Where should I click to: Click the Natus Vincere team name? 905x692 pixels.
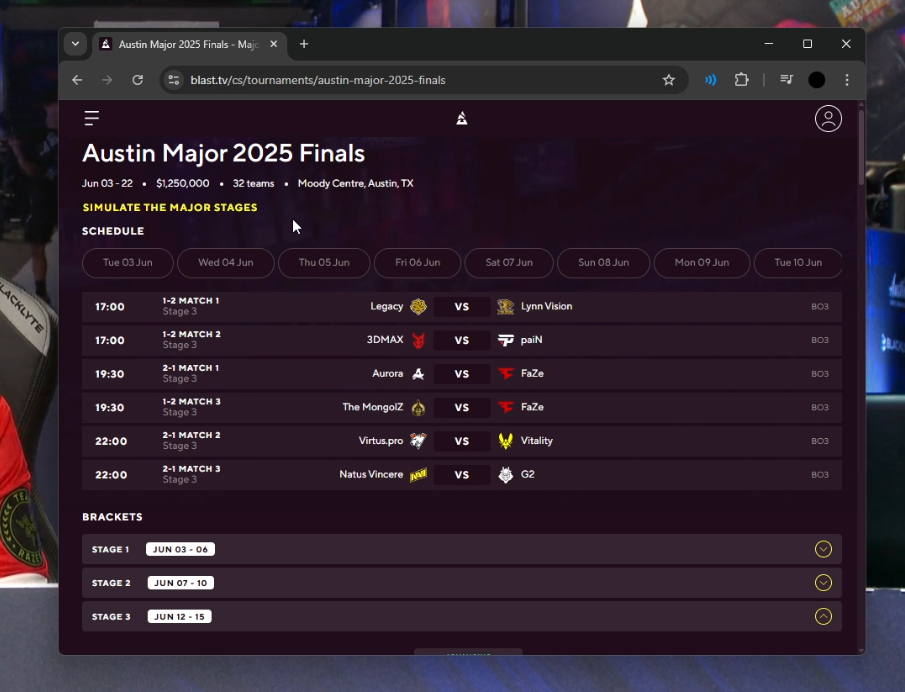[x=371, y=474]
